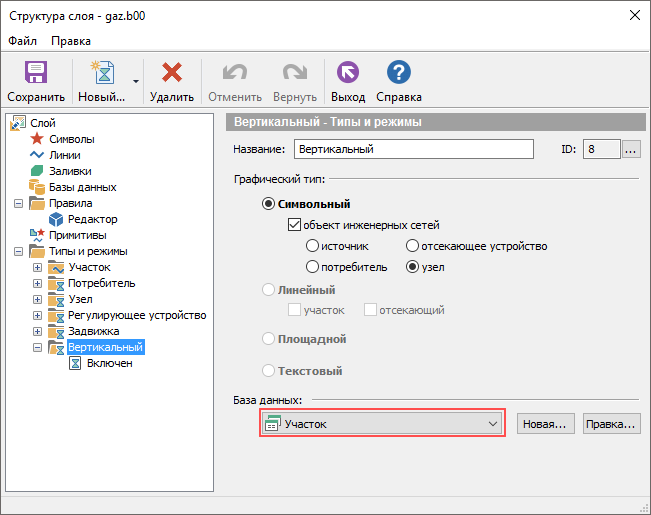Click the Регулирующее устройство folder icon

(56, 315)
